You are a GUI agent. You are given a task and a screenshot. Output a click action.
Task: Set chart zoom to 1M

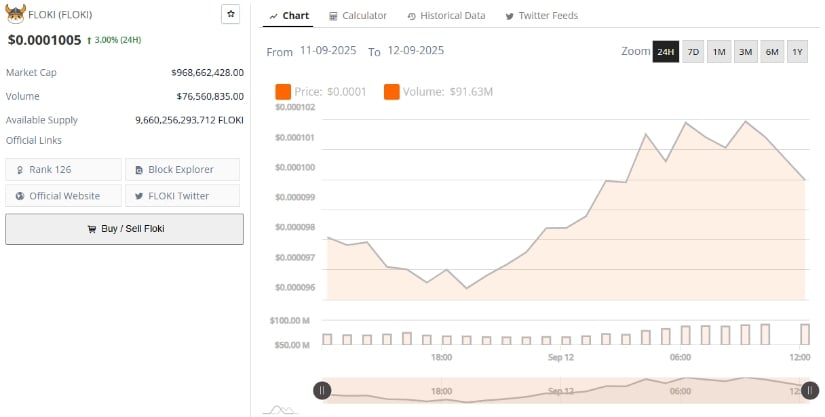[x=719, y=52]
